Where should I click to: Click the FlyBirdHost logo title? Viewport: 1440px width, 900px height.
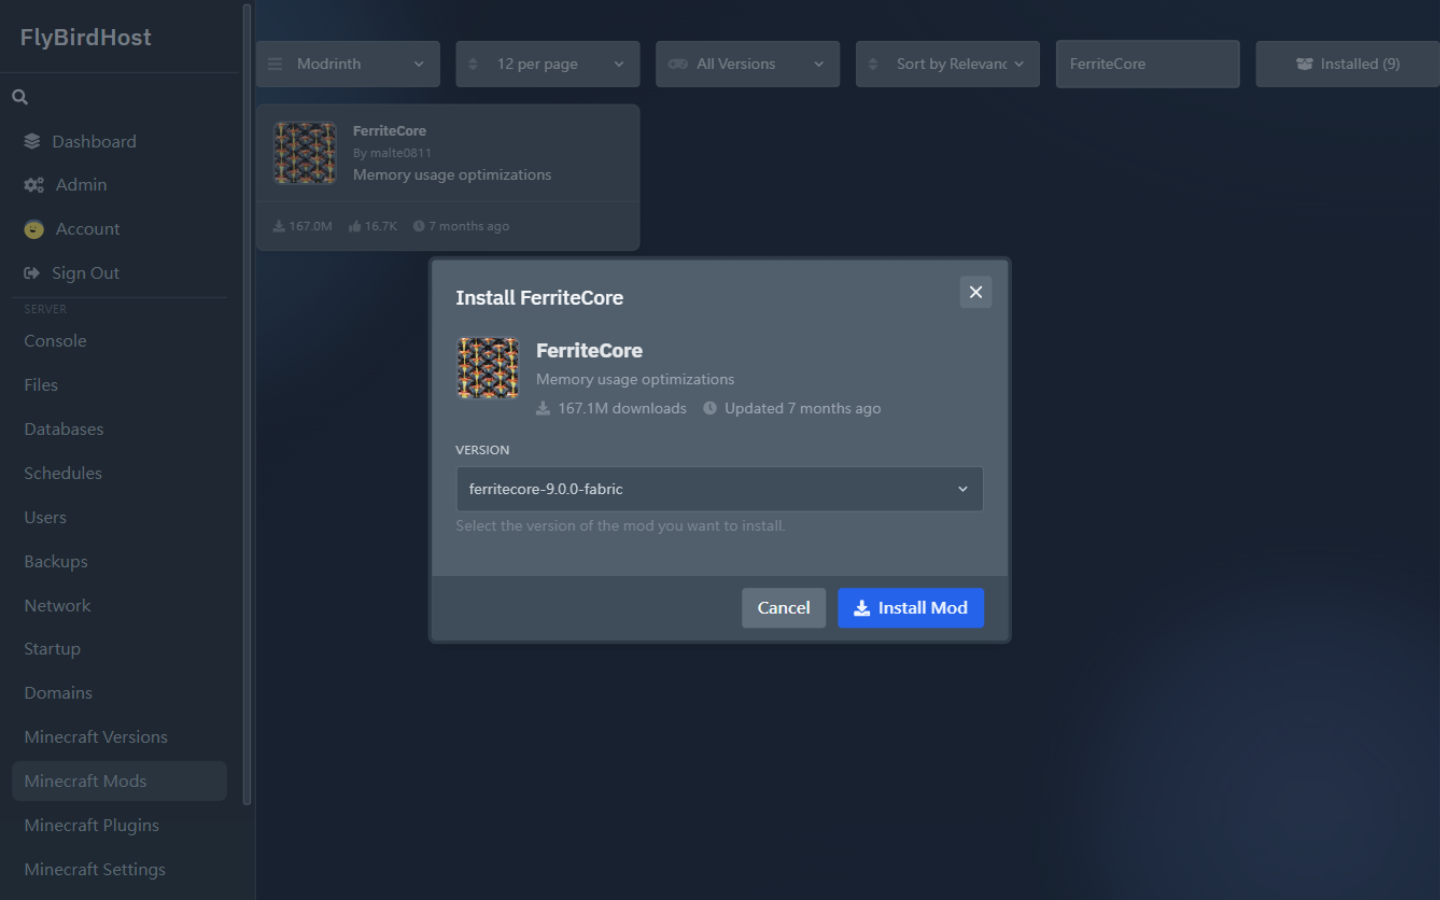coord(86,37)
